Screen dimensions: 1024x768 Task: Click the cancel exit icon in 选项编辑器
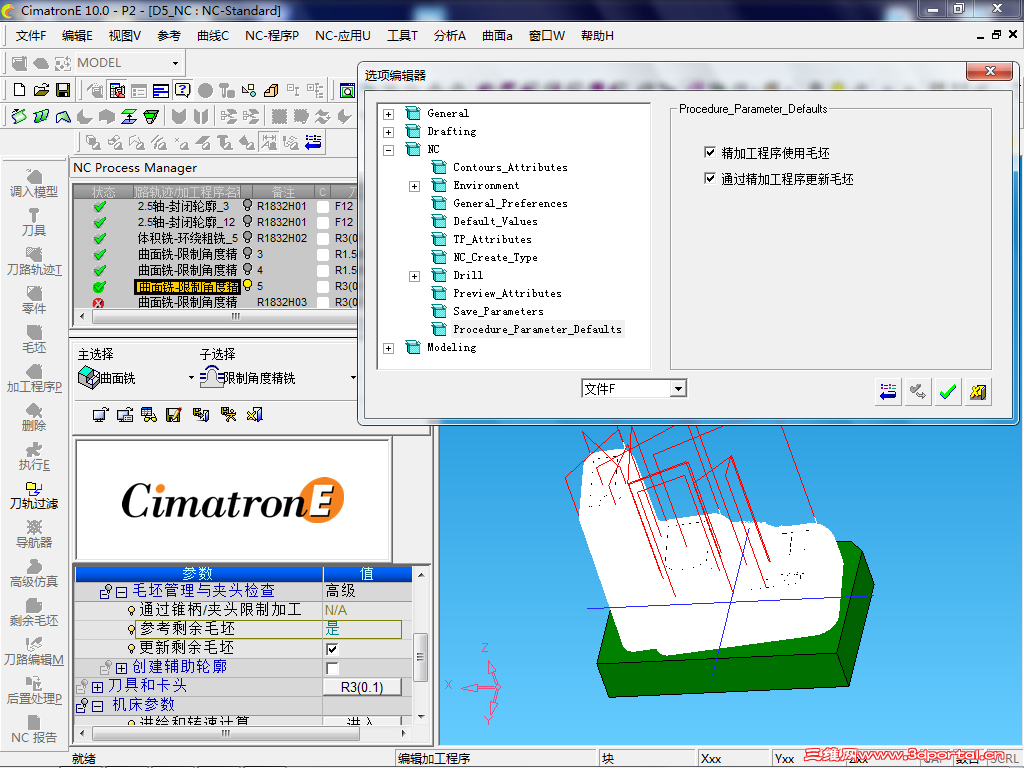point(978,392)
